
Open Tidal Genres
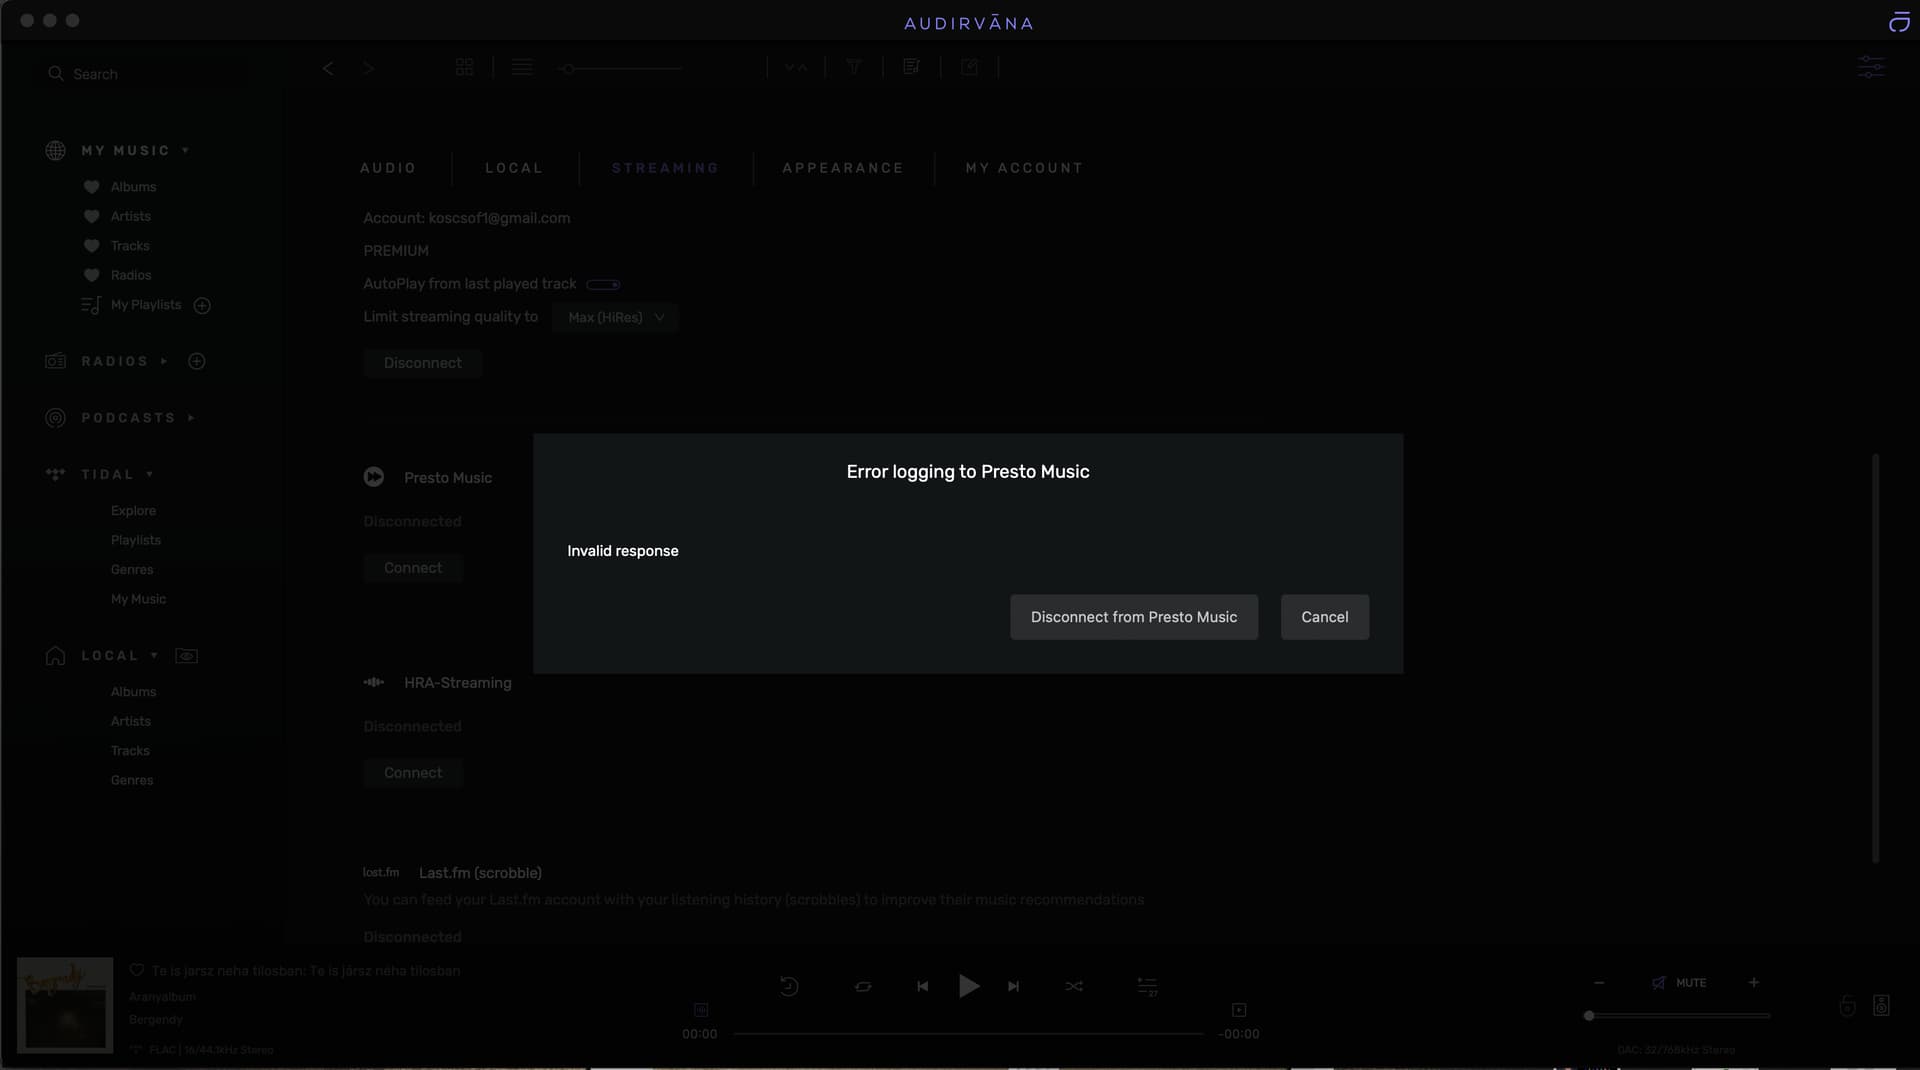tap(132, 570)
